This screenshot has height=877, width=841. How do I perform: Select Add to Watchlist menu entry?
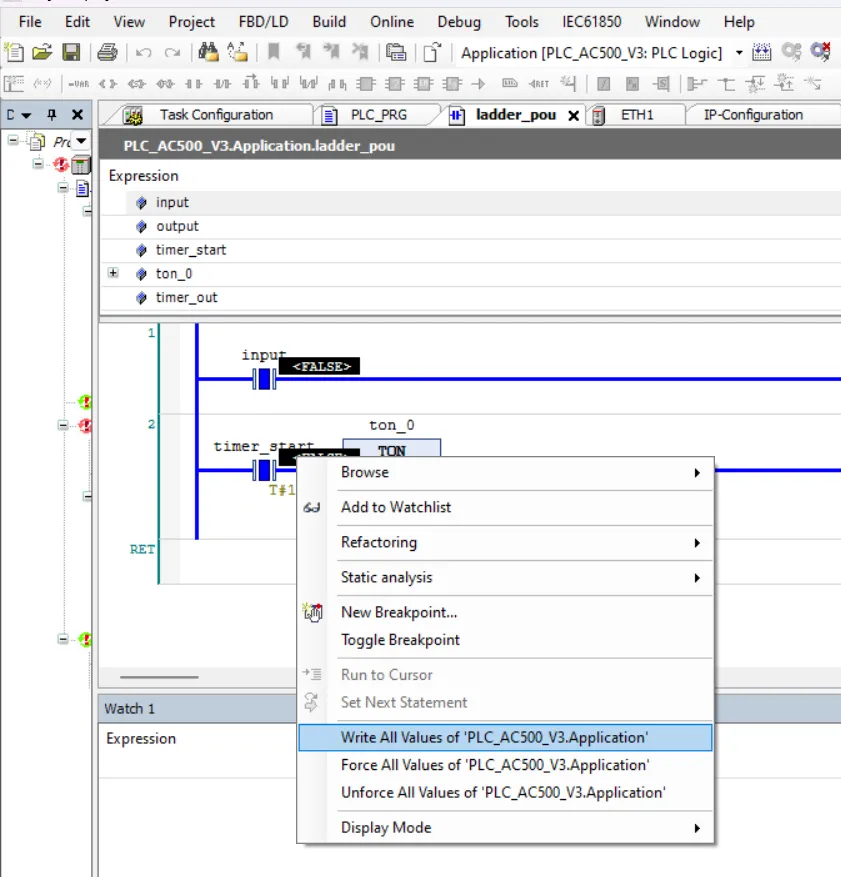click(x=505, y=507)
